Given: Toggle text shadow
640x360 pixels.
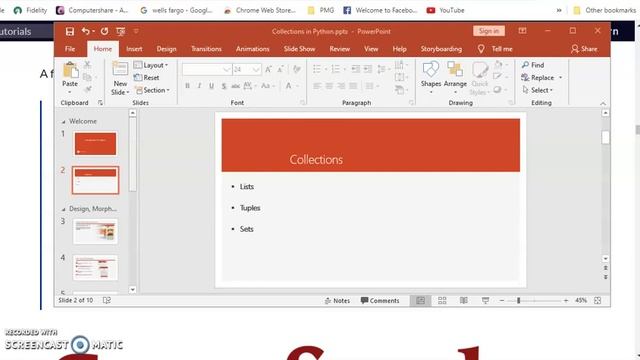Looking at the screenshot, I should pyautogui.click(x=224, y=86).
